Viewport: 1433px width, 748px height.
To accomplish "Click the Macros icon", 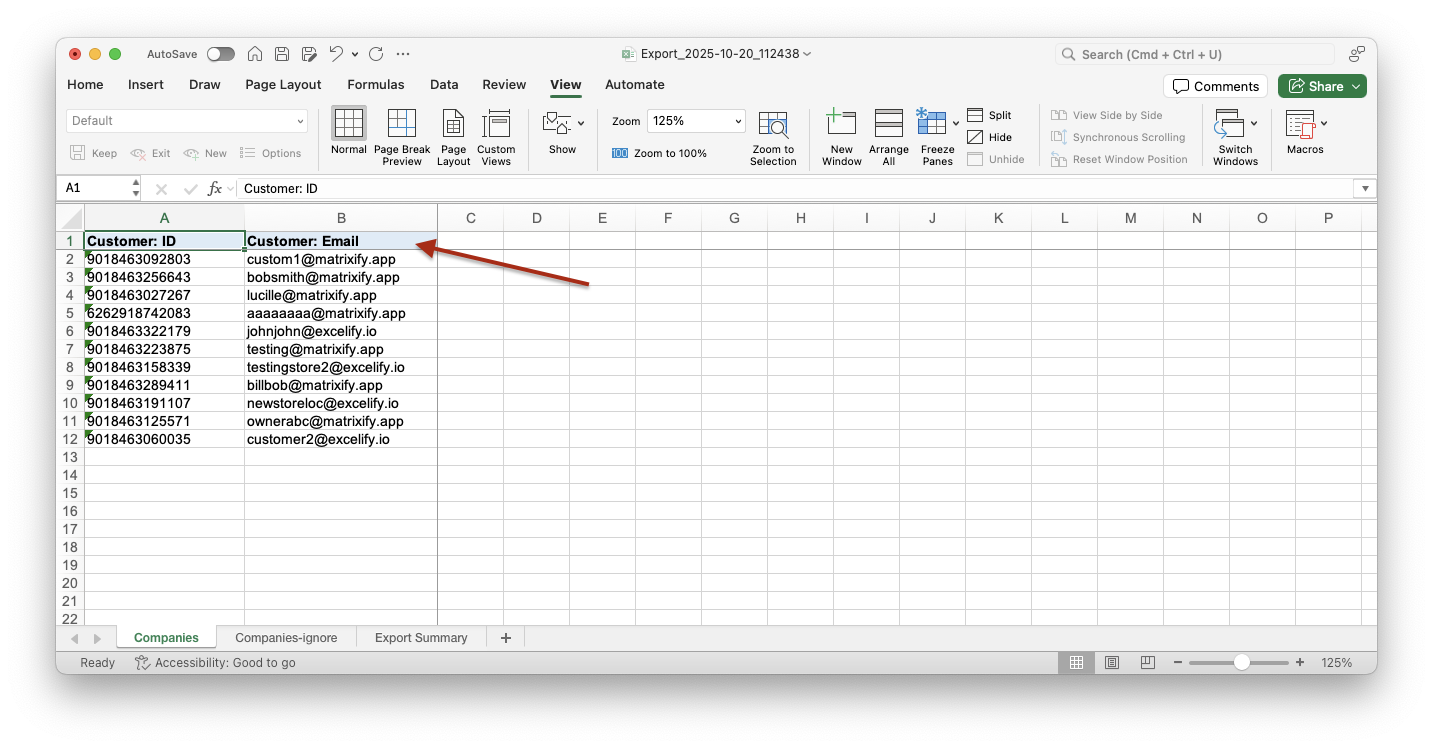I will tap(1300, 124).
